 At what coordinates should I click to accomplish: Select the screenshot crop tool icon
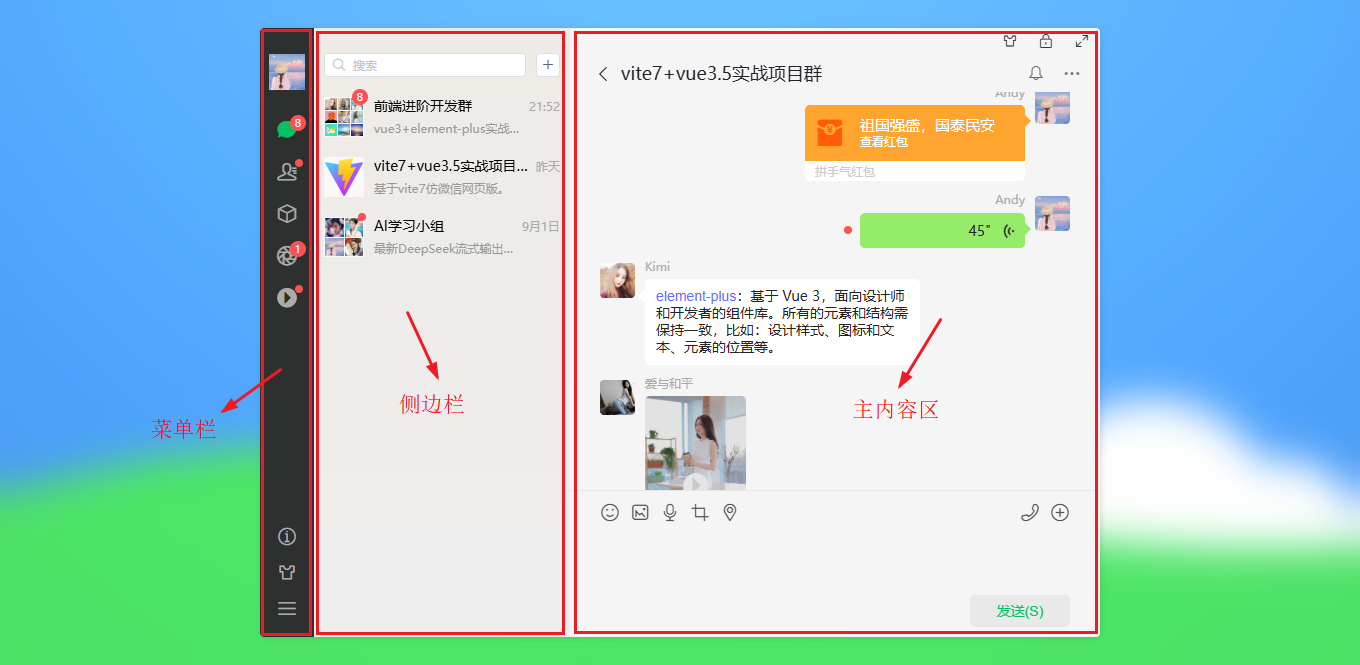coord(700,512)
